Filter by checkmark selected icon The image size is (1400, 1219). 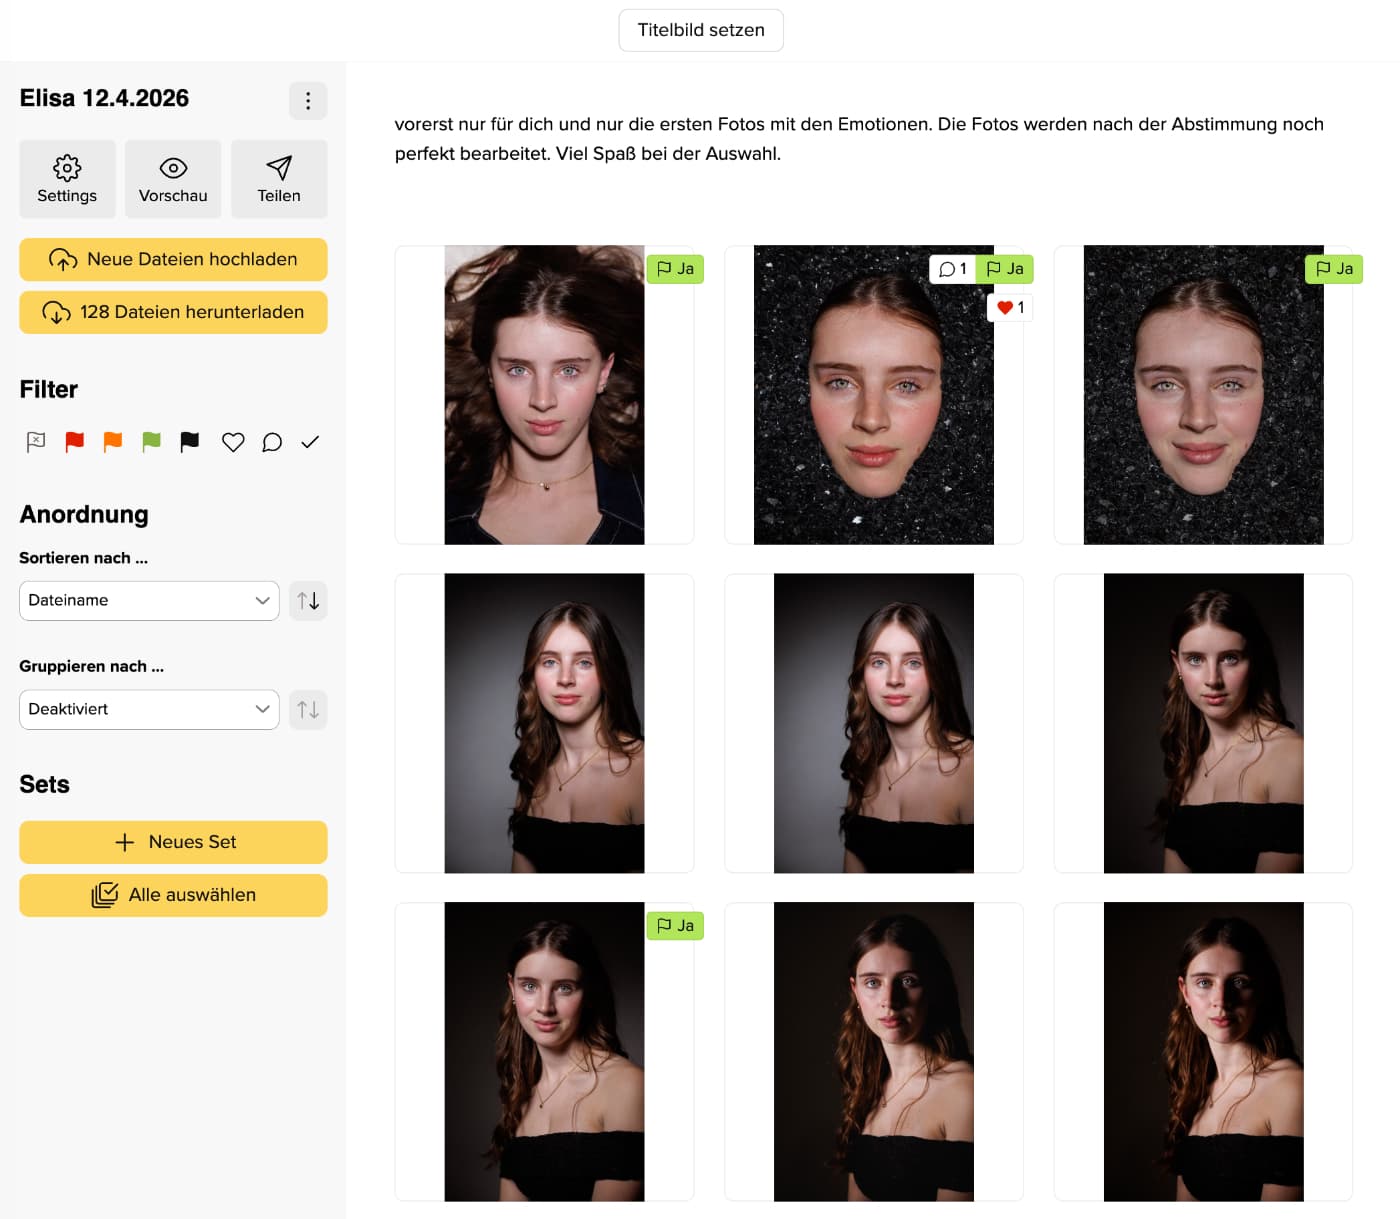(x=310, y=442)
